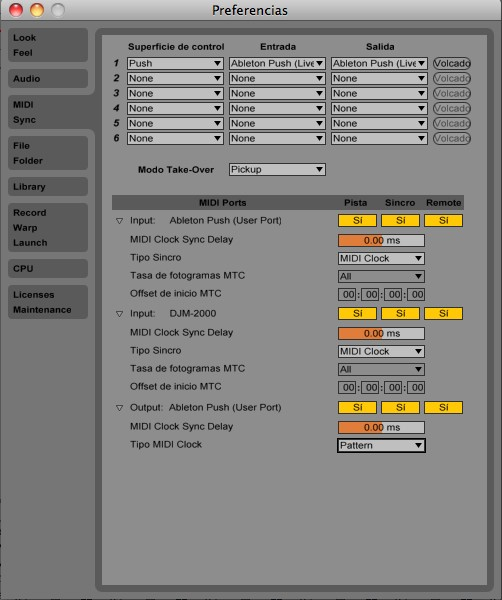The width and height of the screenshot is (502, 600).
Task: Toggle Remote for Ableton Push output
Action: [443, 407]
